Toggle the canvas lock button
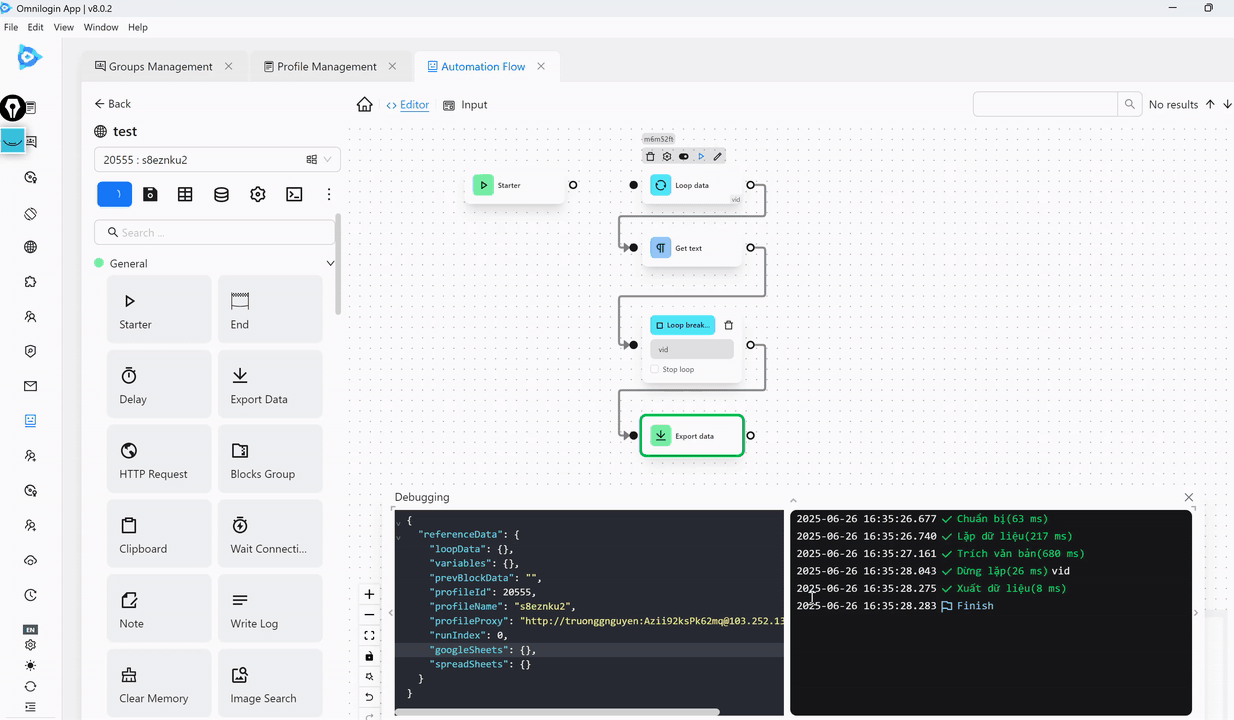The height and width of the screenshot is (720, 1234). pos(369,656)
